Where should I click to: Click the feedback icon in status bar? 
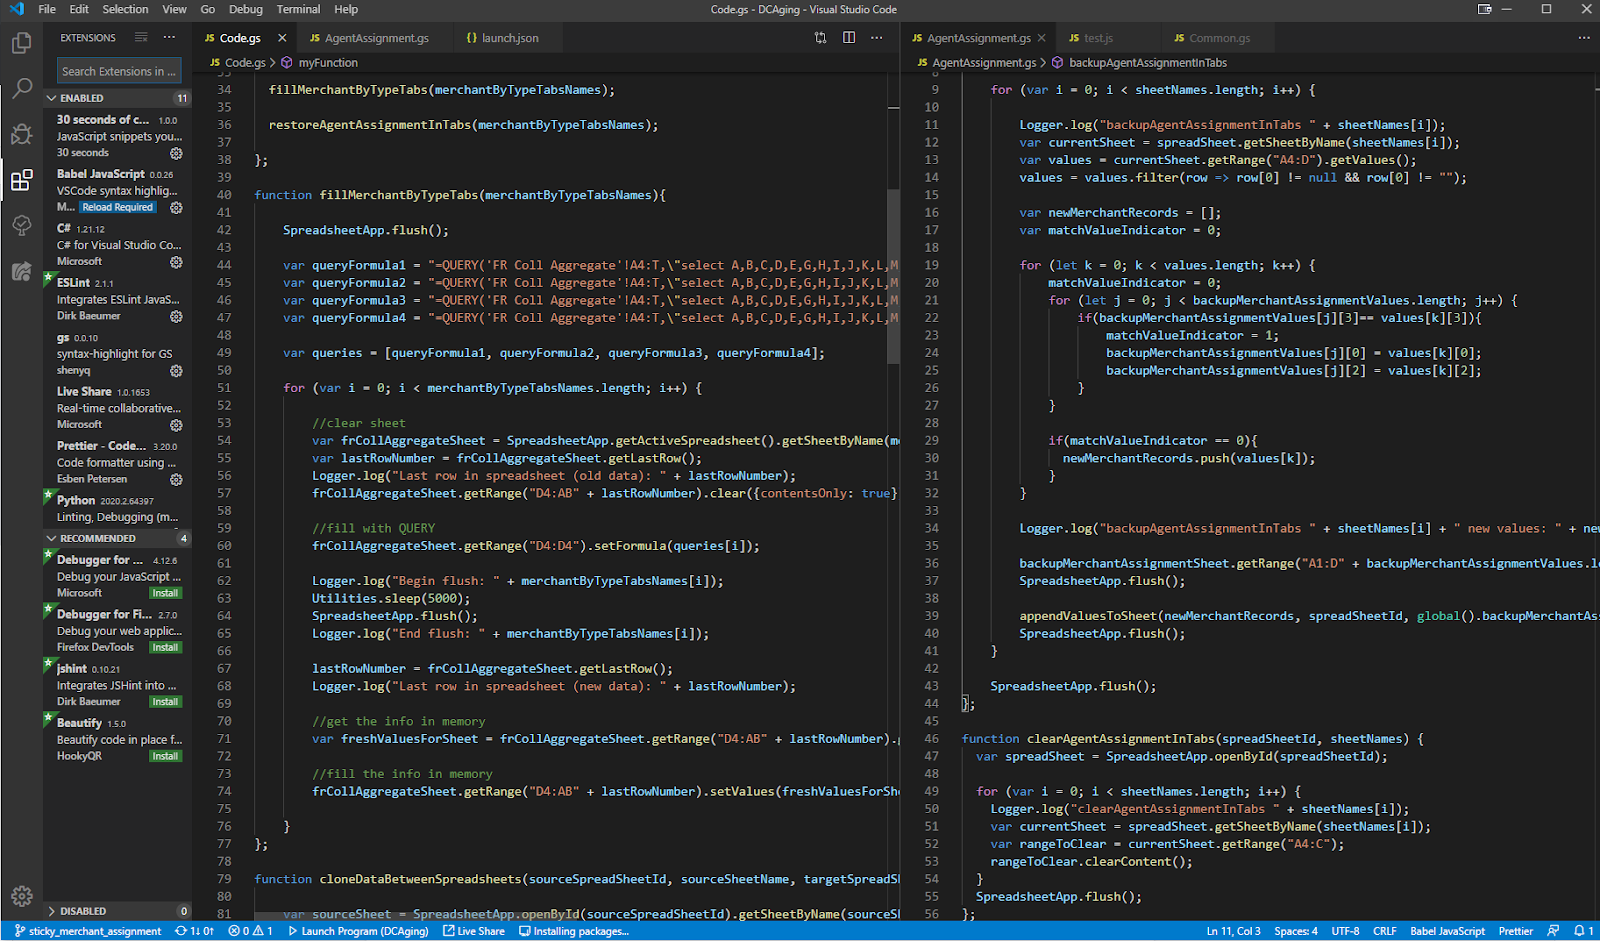tap(1553, 931)
